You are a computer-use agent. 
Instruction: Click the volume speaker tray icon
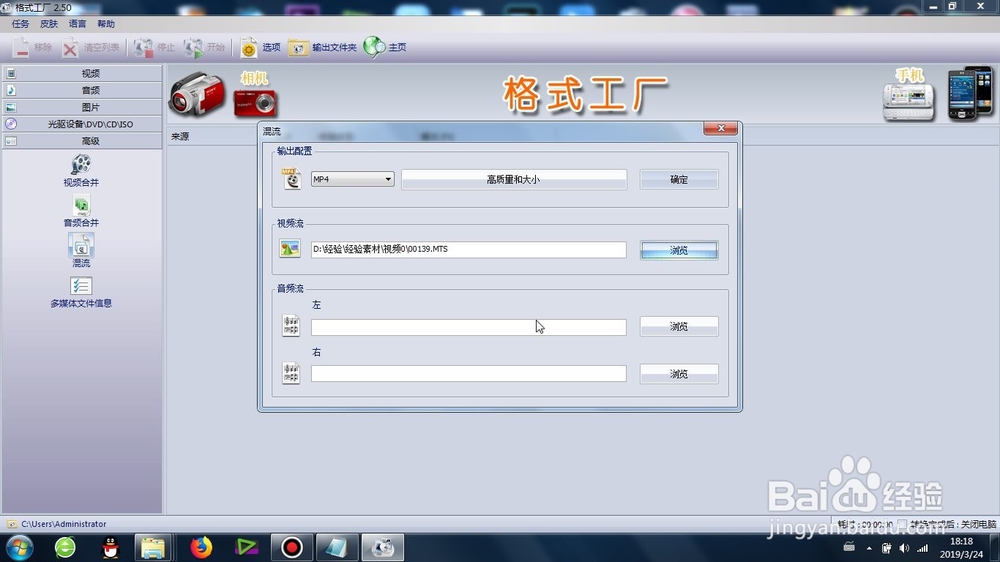pyautogui.click(x=904, y=548)
